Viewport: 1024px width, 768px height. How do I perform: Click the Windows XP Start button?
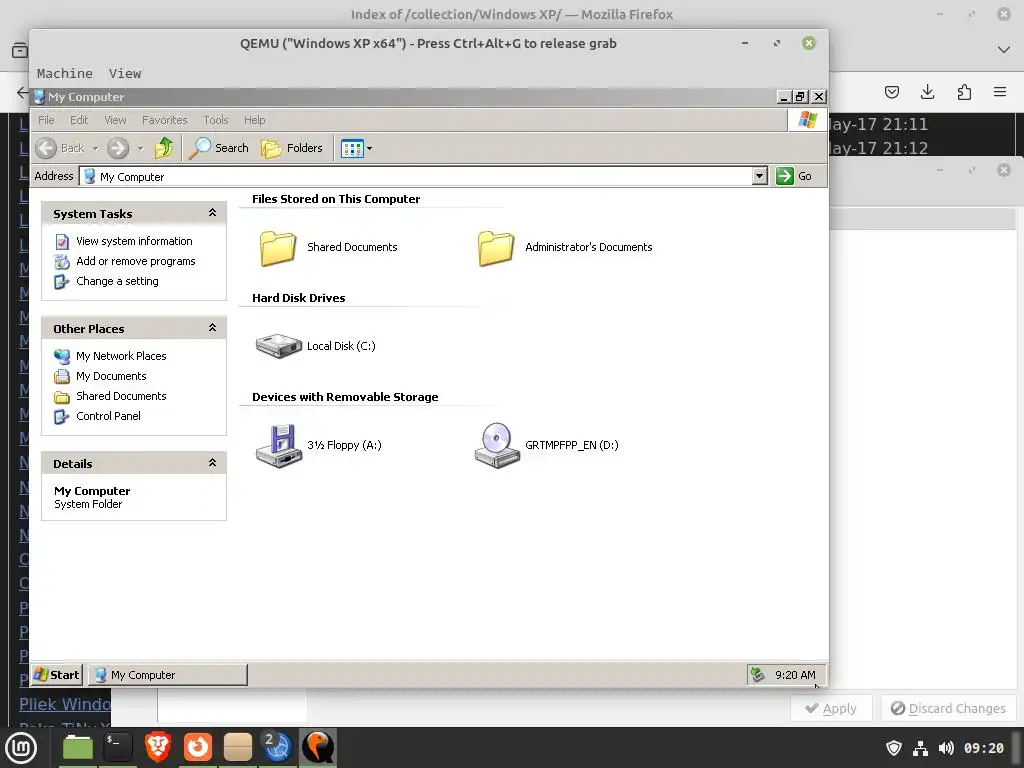pos(57,675)
